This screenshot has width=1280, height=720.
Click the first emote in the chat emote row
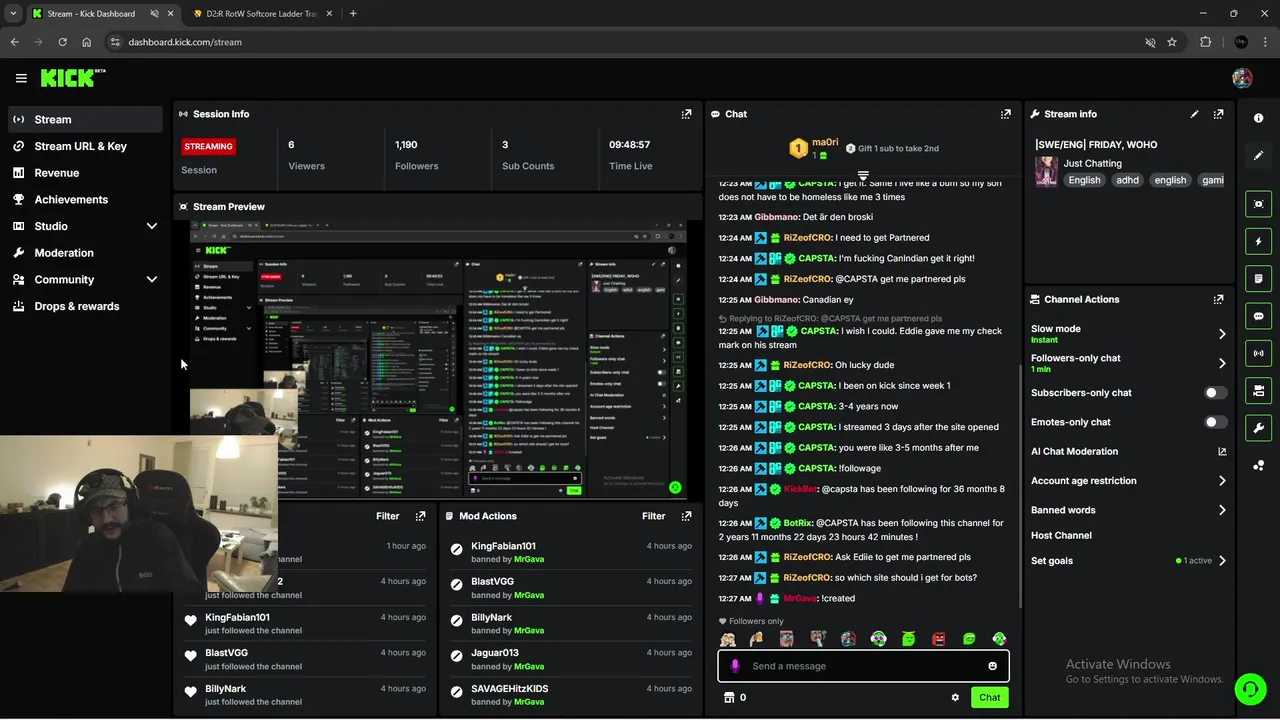pyautogui.click(x=728, y=639)
